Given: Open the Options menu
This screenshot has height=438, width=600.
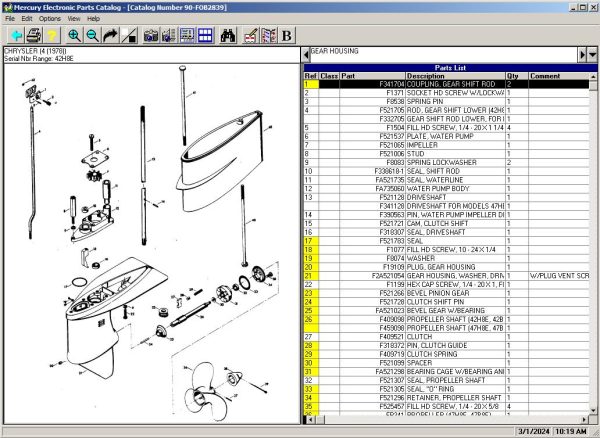Looking at the screenshot, I should click(49, 18).
